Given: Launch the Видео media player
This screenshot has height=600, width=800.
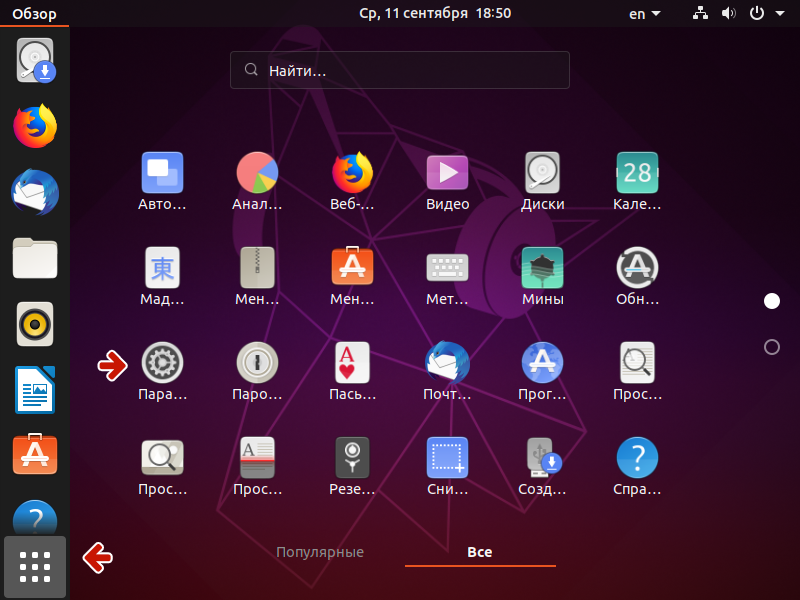Looking at the screenshot, I should click(447, 172).
